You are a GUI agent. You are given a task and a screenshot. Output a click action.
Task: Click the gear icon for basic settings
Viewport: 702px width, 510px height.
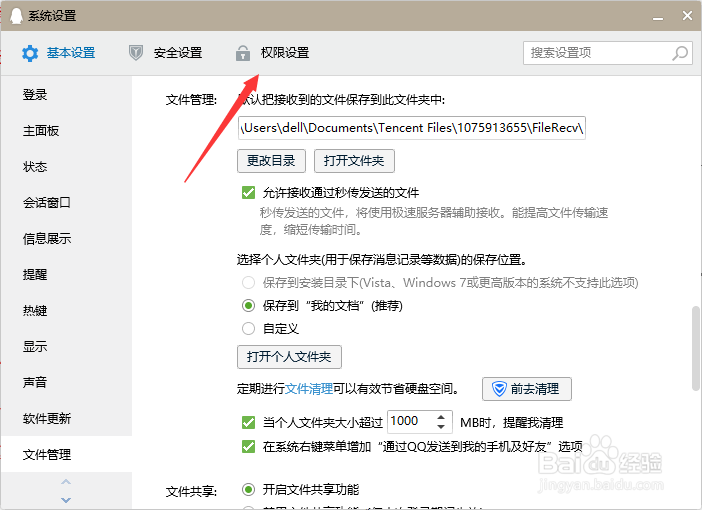coord(30,53)
